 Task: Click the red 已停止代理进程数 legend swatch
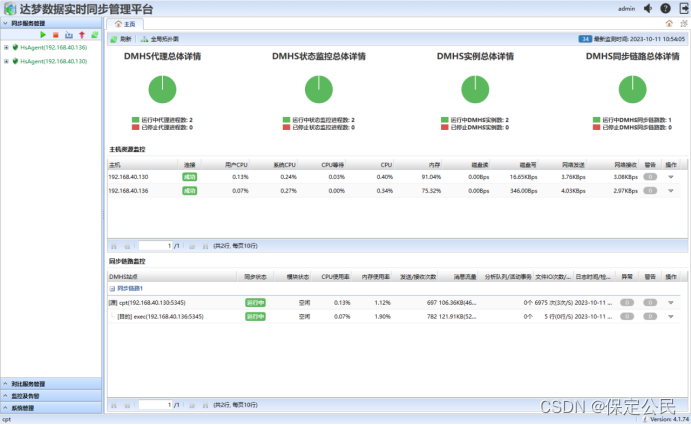135,127
